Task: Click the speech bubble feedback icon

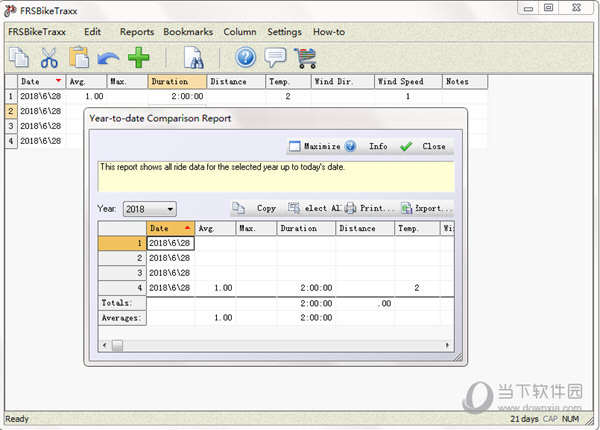Action: pyautogui.click(x=275, y=57)
